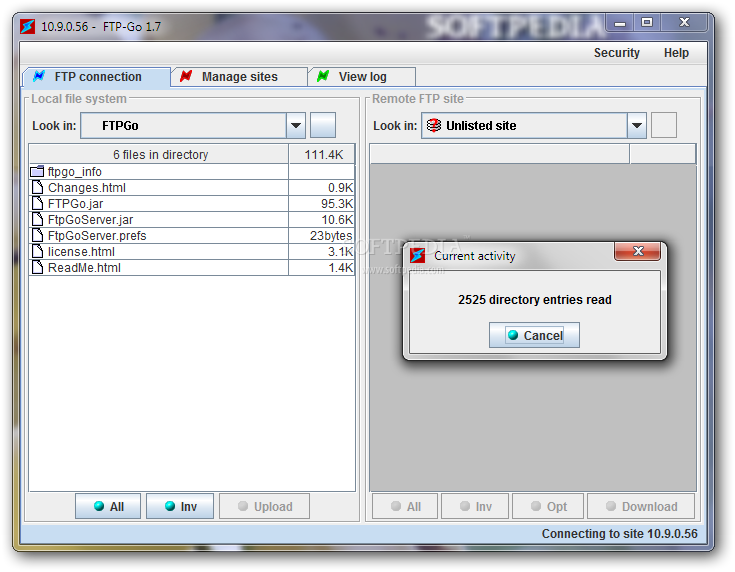Close the Current activity dialog
This screenshot has width=735, height=572.
click(638, 251)
